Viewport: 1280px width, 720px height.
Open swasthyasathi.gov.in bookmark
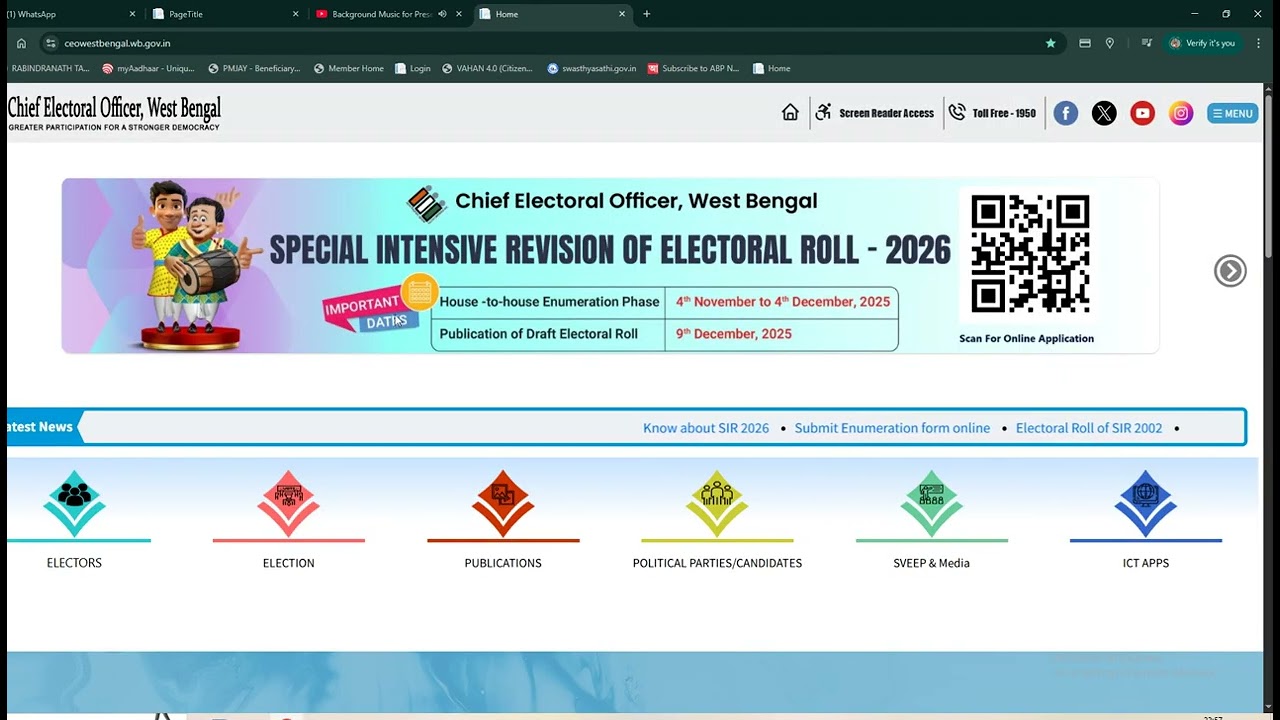click(592, 69)
